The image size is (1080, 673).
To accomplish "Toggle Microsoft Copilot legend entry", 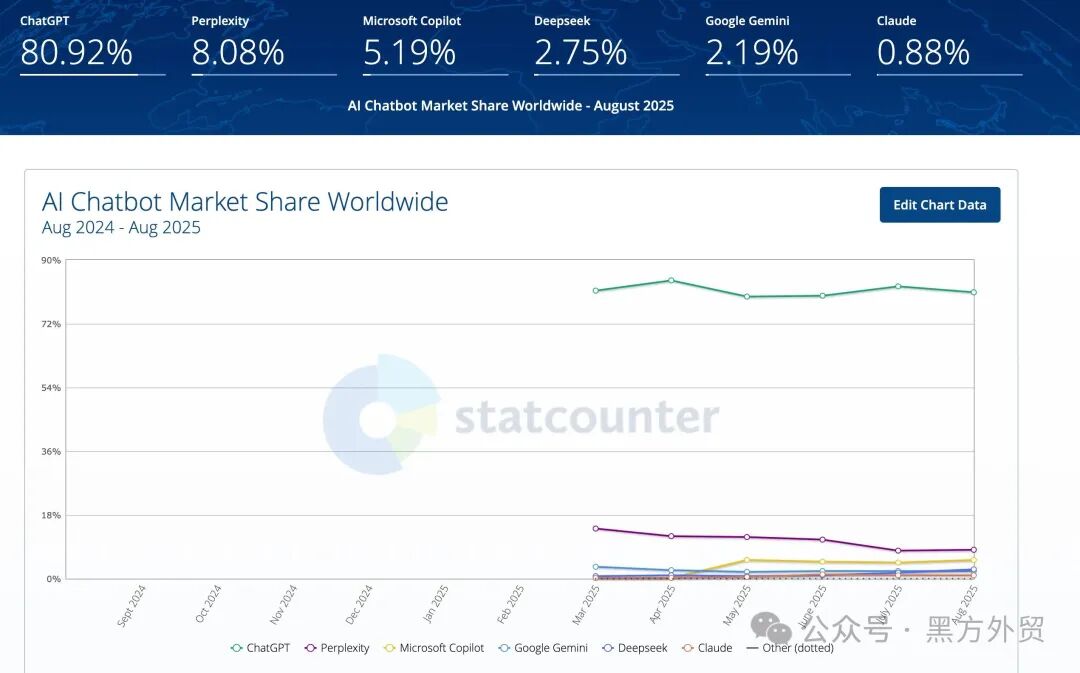I will point(433,648).
